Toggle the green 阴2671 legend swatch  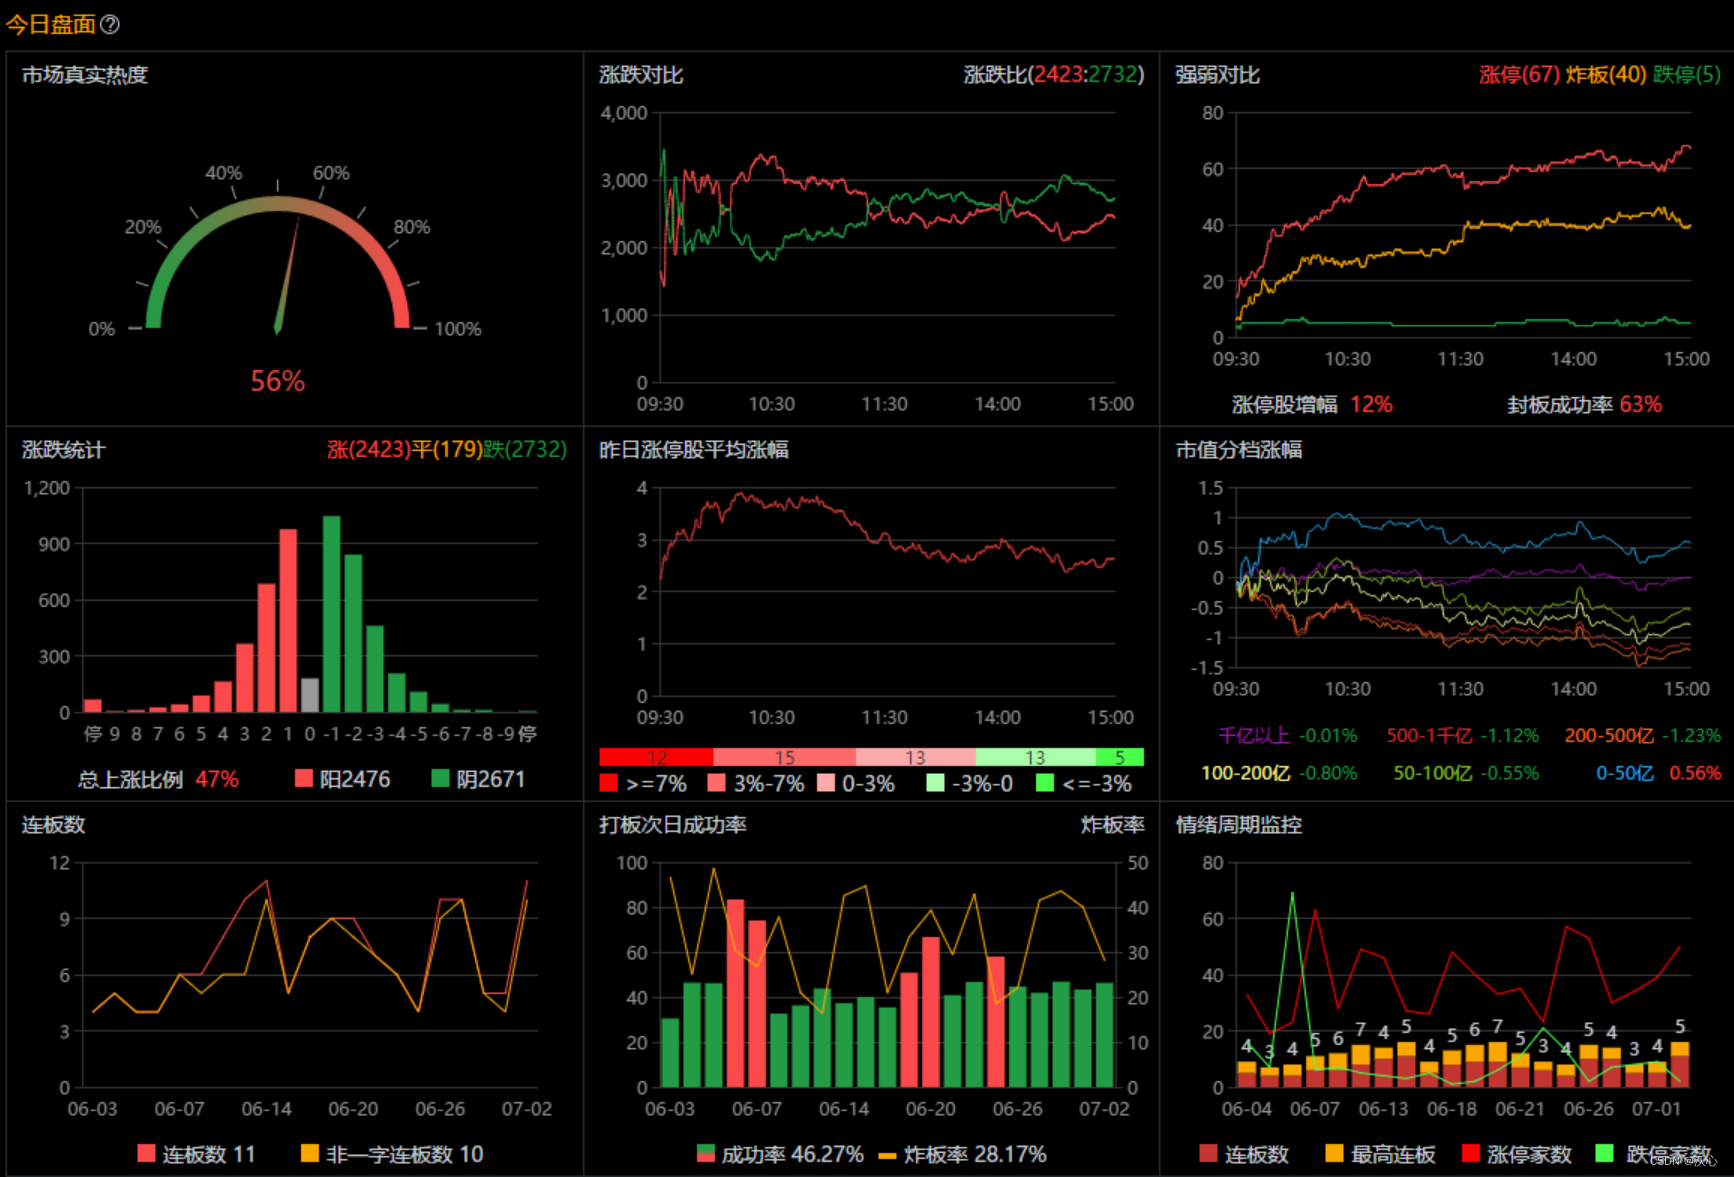click(x=440, y=779)
